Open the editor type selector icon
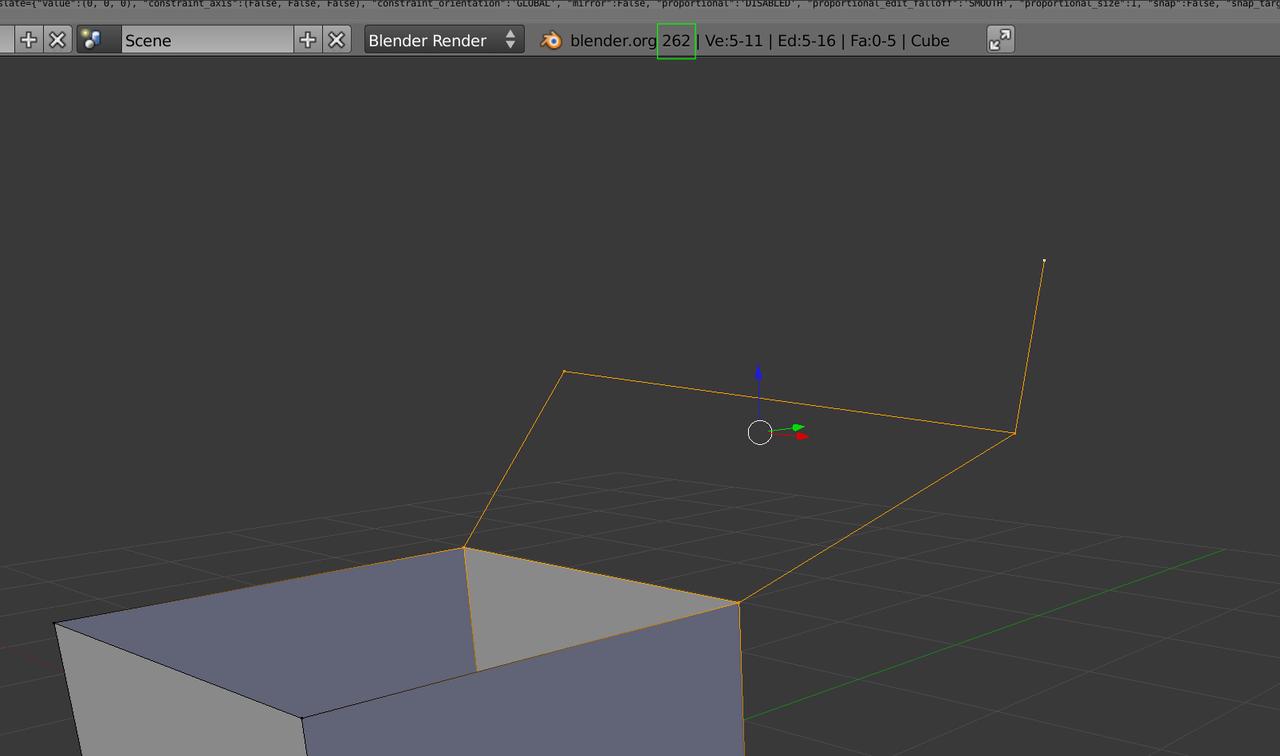The height and width of the screenshot is (756, 1280). 4,40
